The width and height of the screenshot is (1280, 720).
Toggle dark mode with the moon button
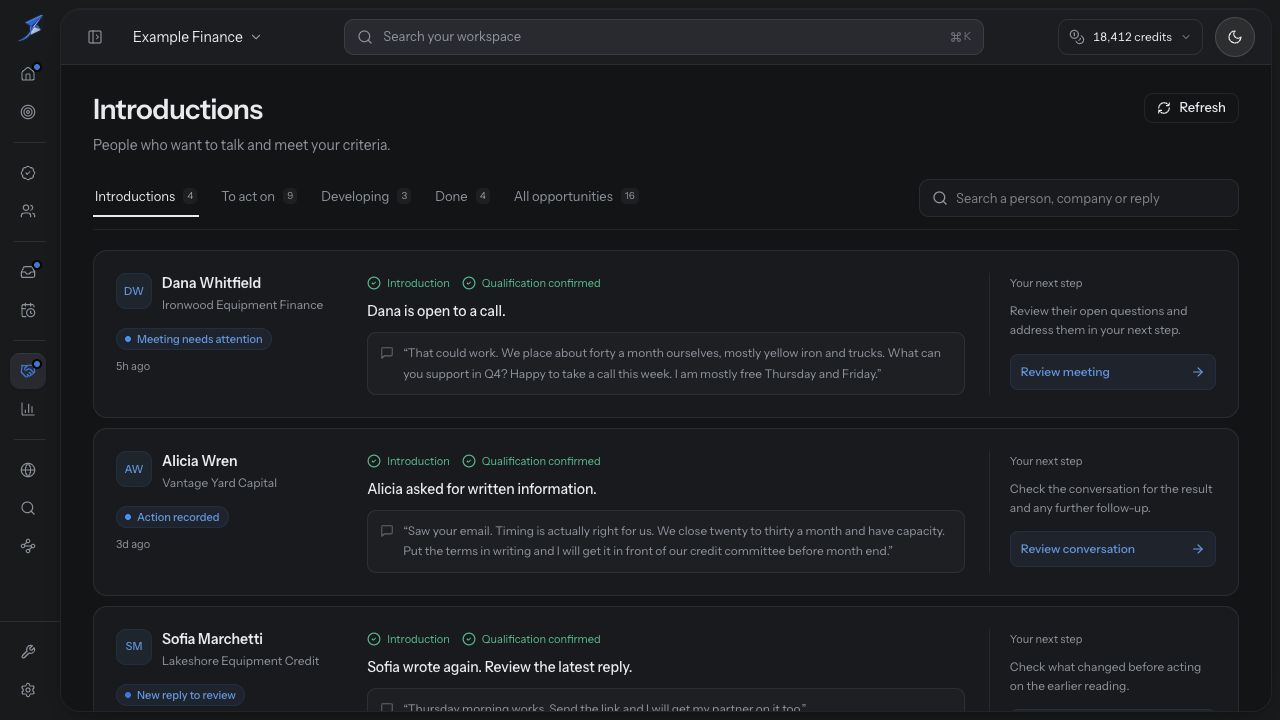point(1235,37)
